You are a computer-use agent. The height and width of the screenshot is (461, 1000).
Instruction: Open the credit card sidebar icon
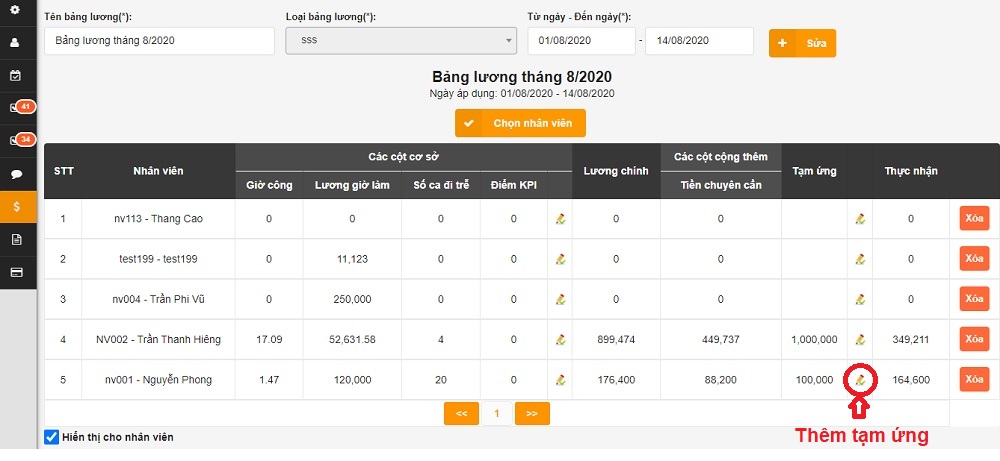[x=15, y=272]
